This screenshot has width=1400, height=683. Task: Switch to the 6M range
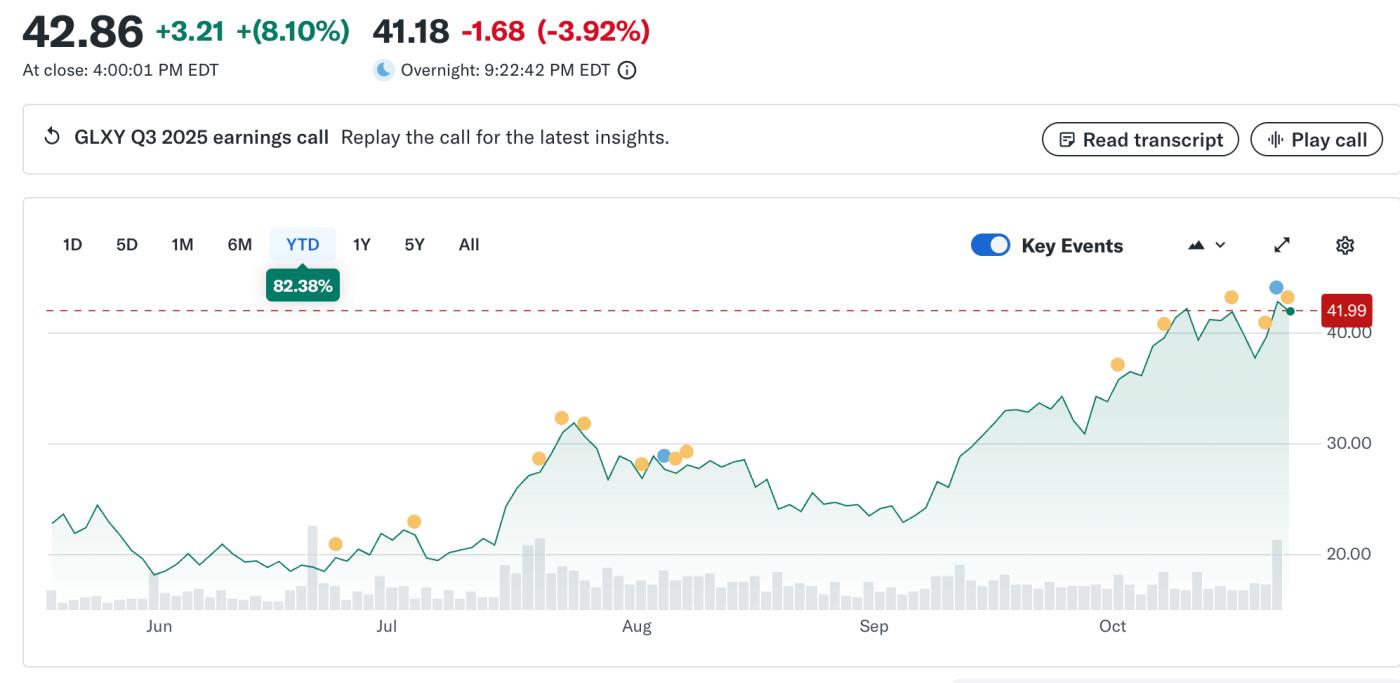(239, 244)
